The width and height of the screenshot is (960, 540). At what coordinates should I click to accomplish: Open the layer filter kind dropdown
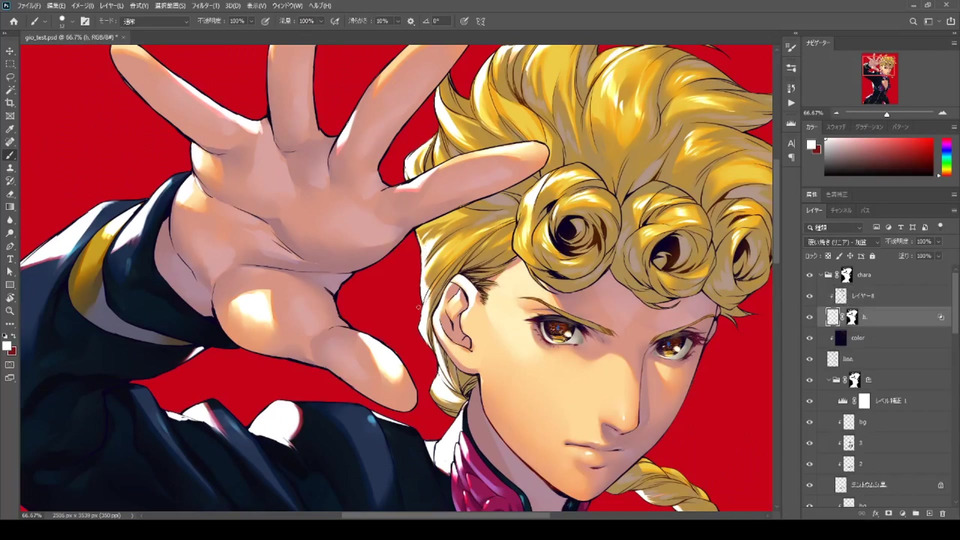pos(834,228)
